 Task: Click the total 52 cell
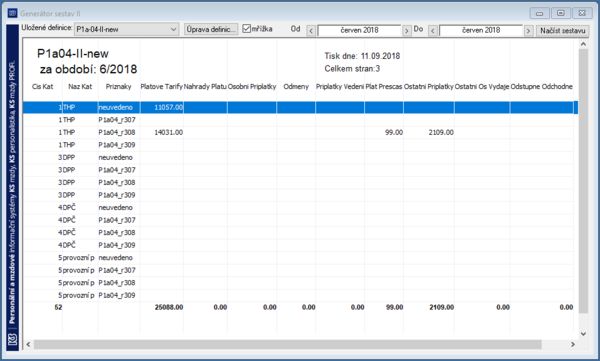[58, 307]
